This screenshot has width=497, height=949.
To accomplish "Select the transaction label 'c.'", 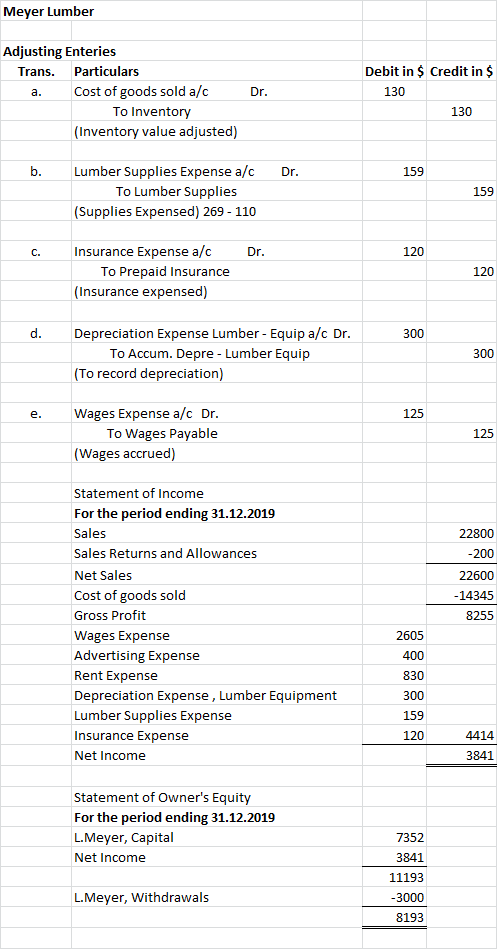I will [x=36, y=253].
